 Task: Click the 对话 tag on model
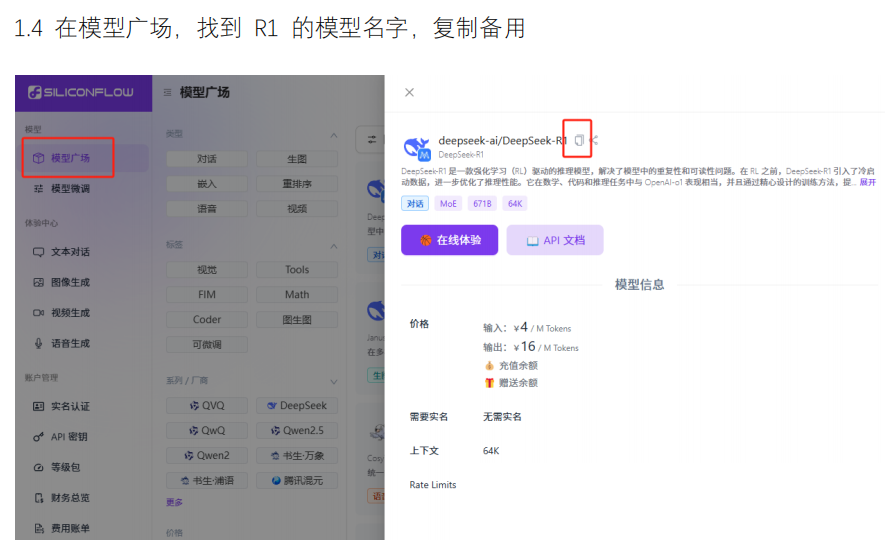415,203
